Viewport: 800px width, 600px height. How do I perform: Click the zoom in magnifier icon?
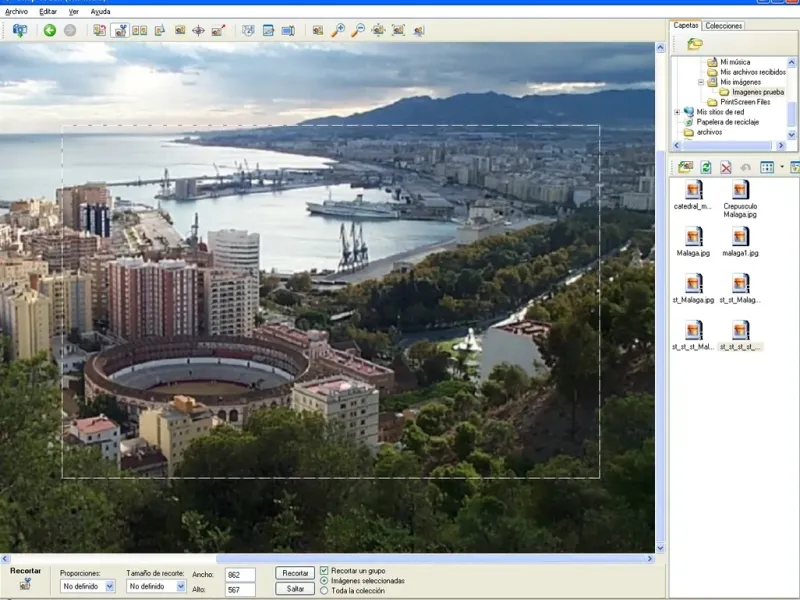click(x=338, y=31)
